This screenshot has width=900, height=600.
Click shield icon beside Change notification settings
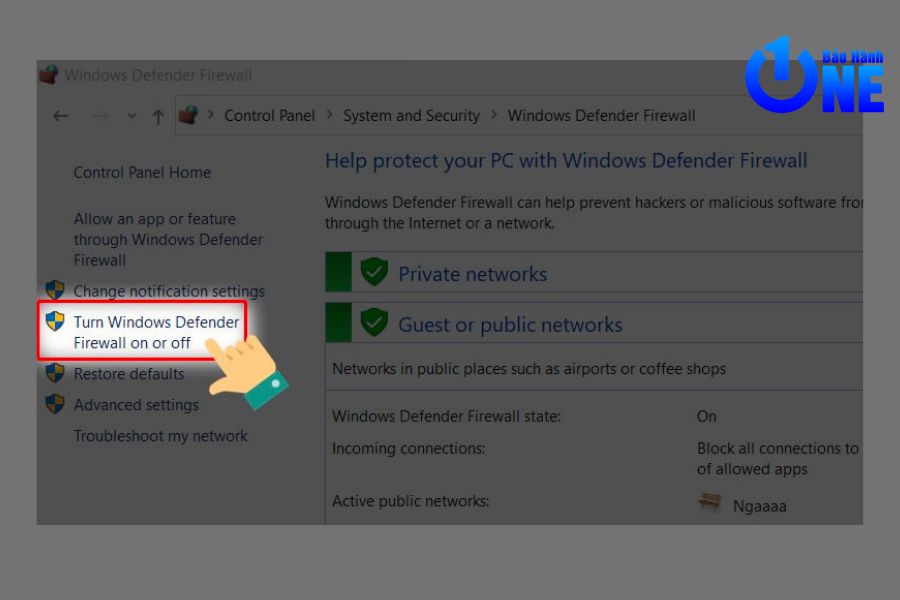point(55,291)
